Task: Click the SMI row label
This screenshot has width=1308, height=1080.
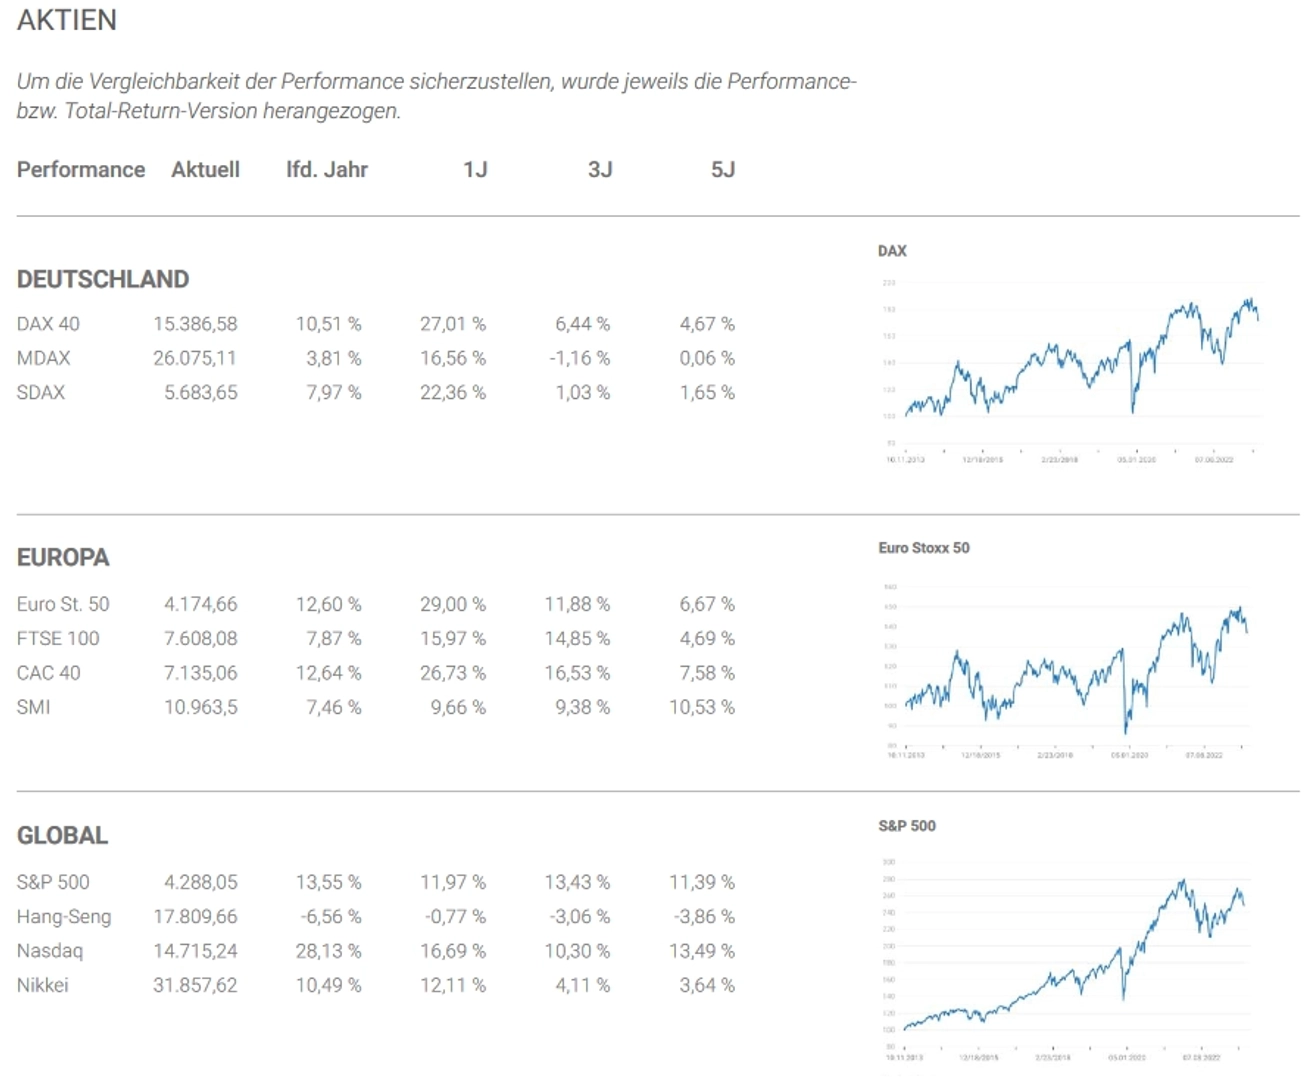Action: tap(33, 707)
